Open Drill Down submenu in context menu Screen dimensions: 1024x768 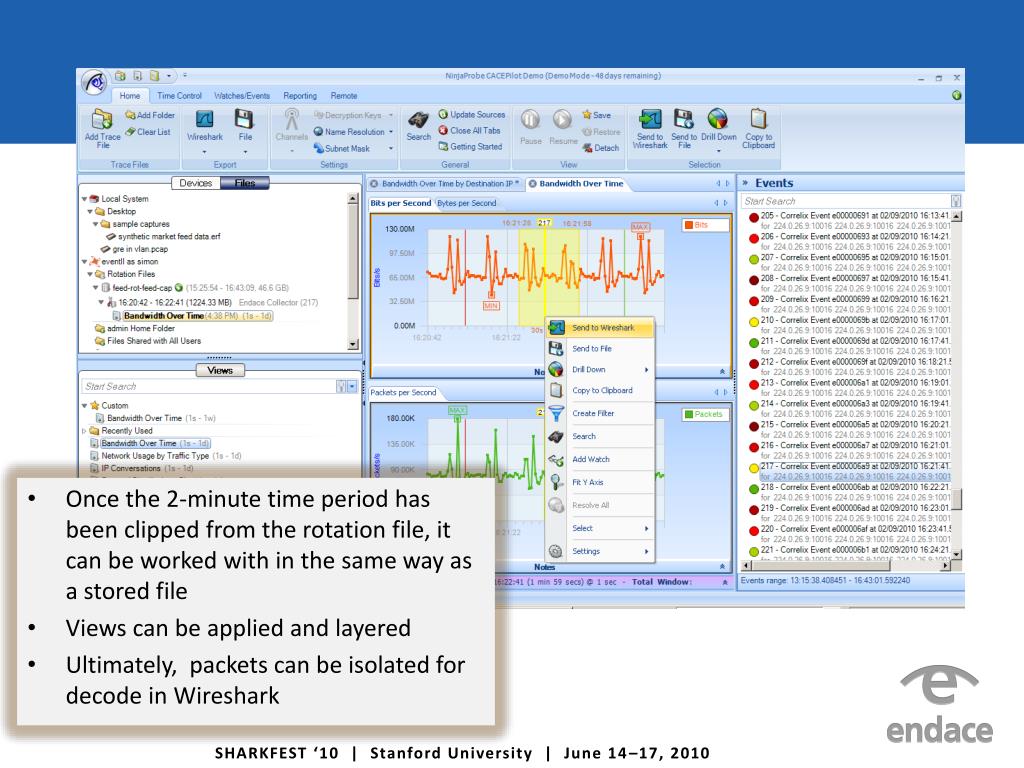click(x=600, y=370)
